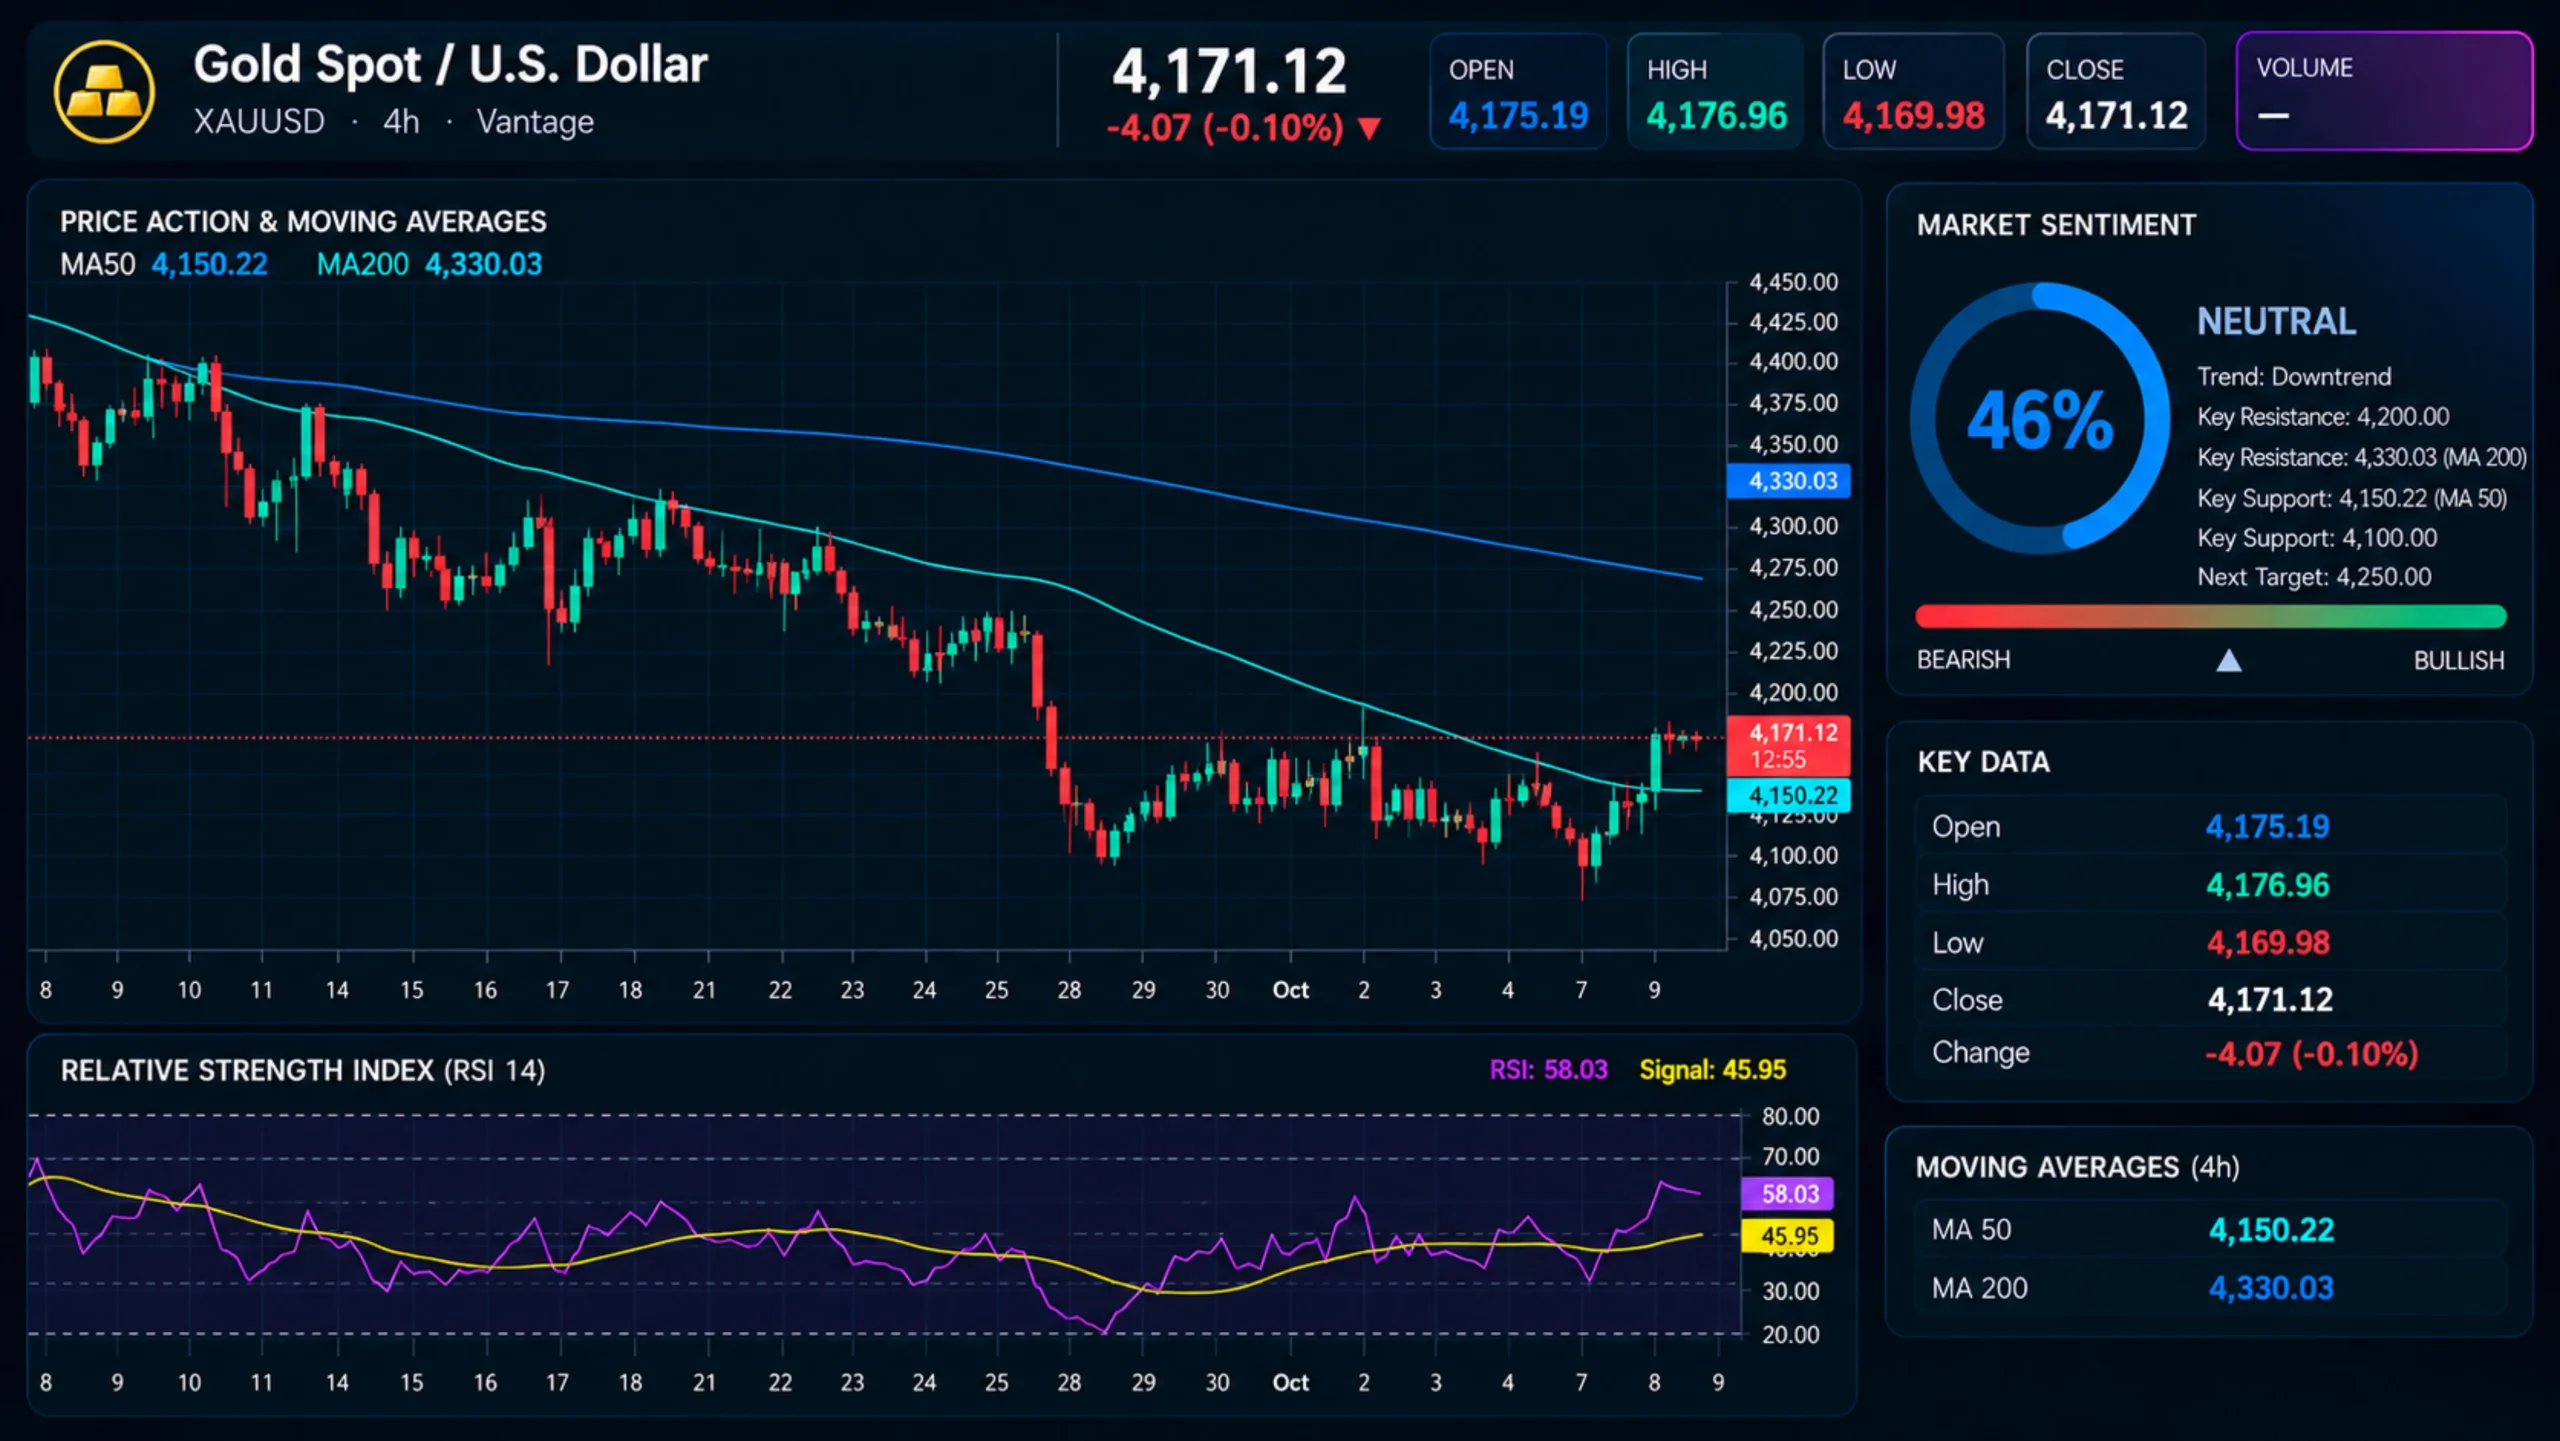Click the BULLISH label
Screen dimensions: 2560x1441
pos(2459,661)
